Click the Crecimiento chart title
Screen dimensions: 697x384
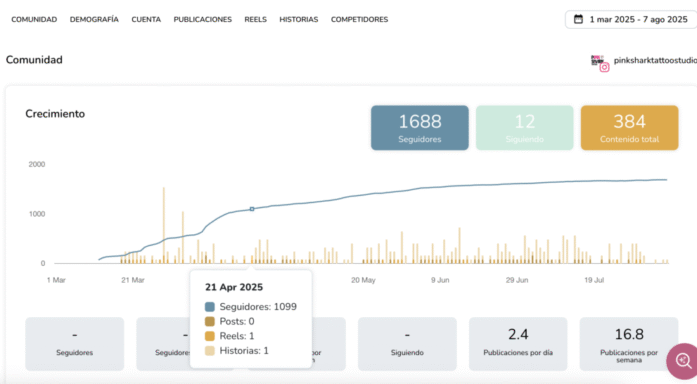click(55, 114)
